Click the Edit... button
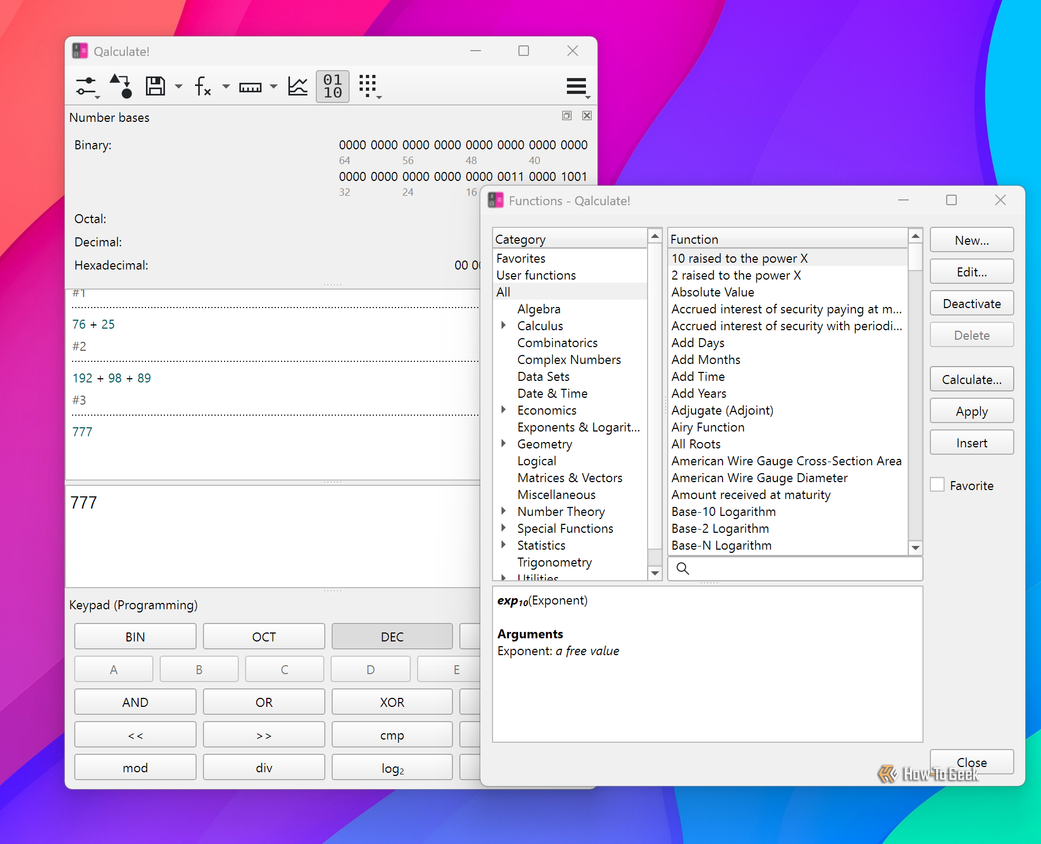Viewport: 1041px width, 844px height. coord(972,272)
